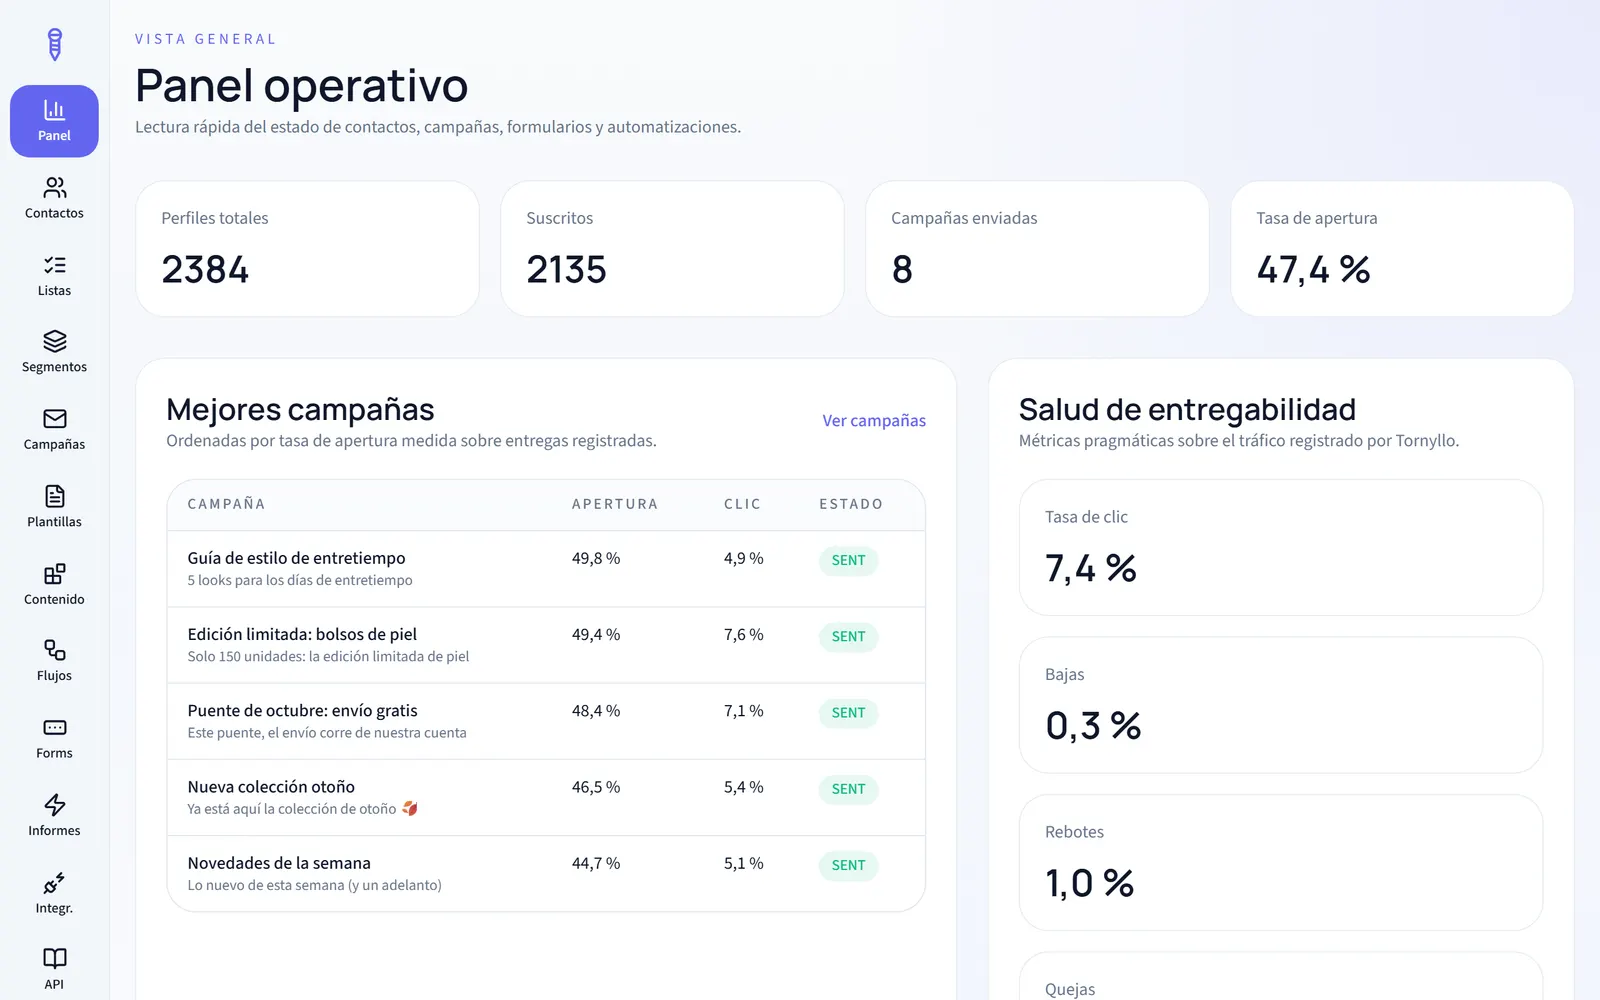The image size is (1600, 1000).
Task: Open campaign Guía de estilo de entretiempo
Action: coord(296,558)
